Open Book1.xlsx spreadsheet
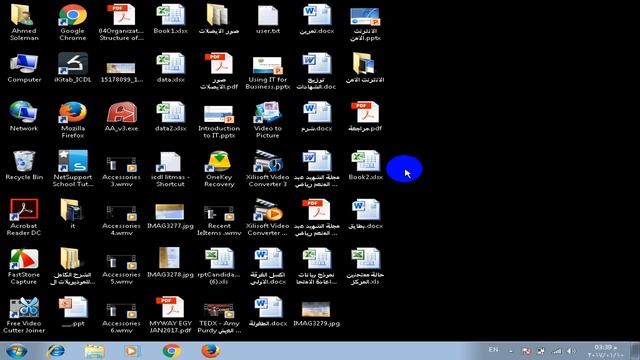Image resolution: width=640 pixels, height=360 pixels. (170, 19)
